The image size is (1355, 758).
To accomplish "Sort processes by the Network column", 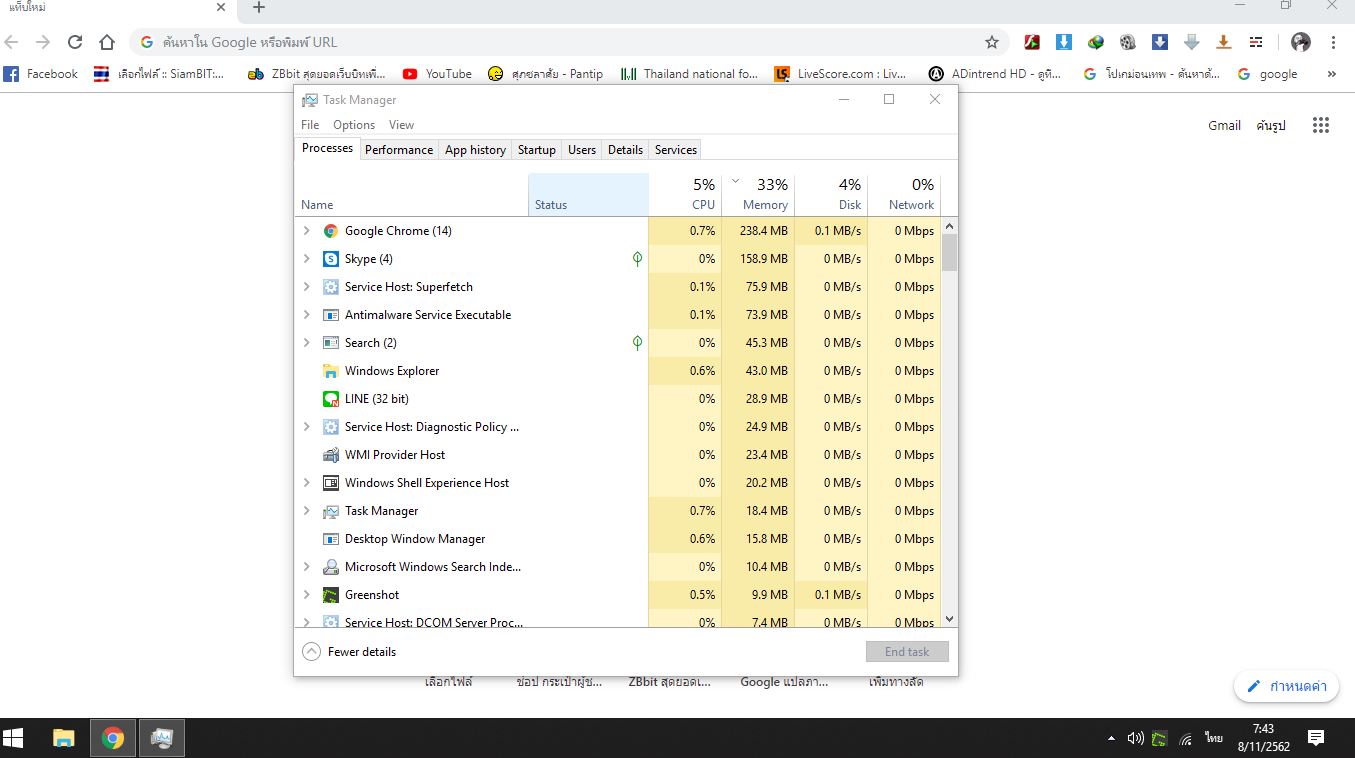I will tap(904, 195).
